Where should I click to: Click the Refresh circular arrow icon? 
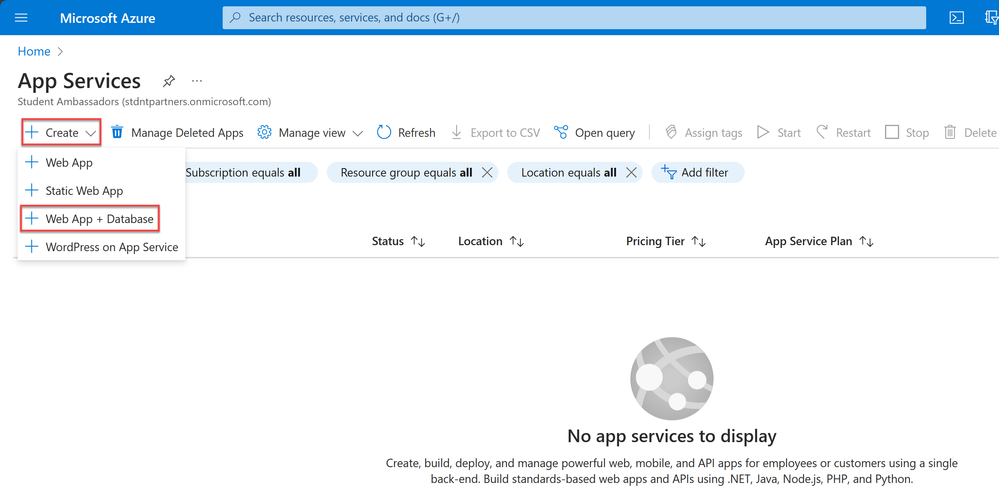pos(384,133)
